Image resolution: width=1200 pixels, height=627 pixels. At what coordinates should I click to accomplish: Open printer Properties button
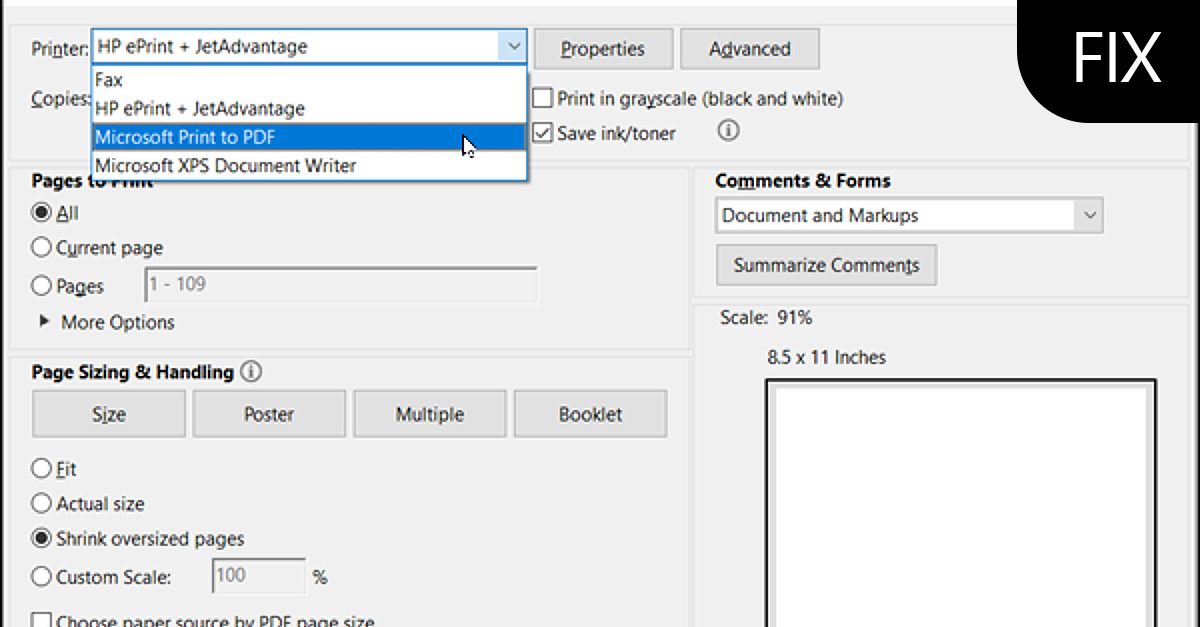tap(602, 49)
